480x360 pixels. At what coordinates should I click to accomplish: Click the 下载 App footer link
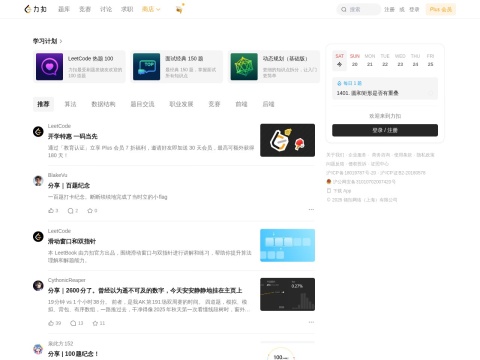[x=342, y=191]
